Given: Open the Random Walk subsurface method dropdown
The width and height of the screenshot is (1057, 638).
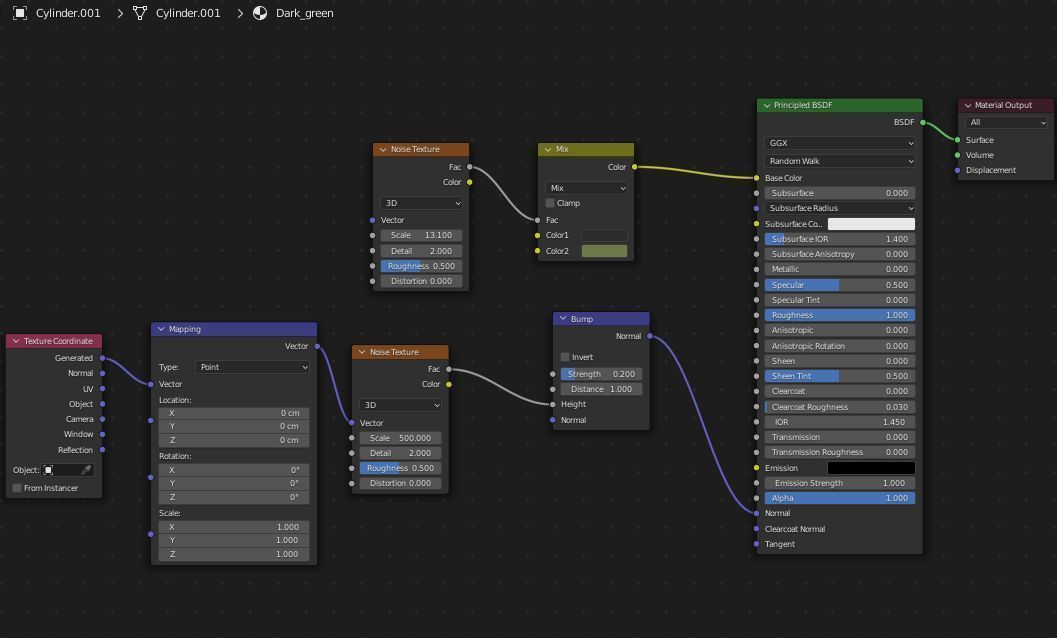Looking at the screenshot, I should (x=840, y=161).
